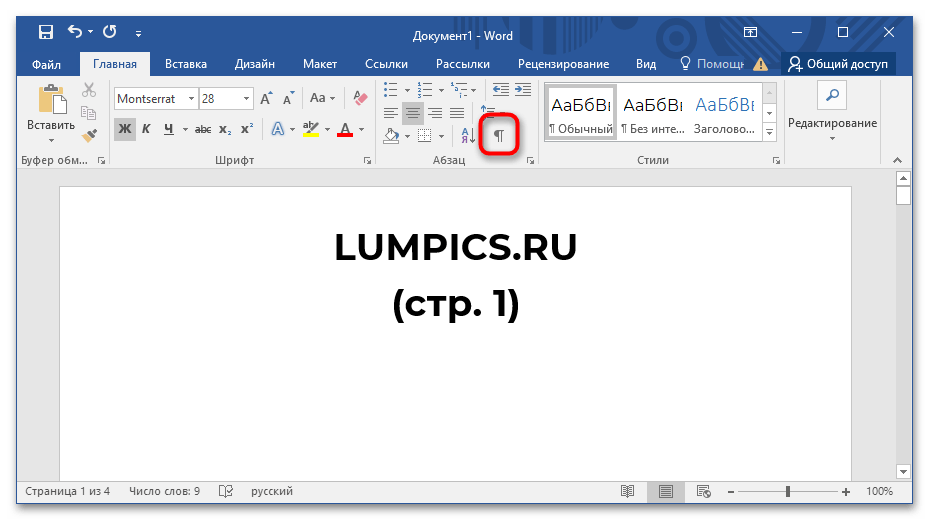This screenshot has height=520, width=929.
Task: Select the Без интервала style
Action: coord(653,112)
